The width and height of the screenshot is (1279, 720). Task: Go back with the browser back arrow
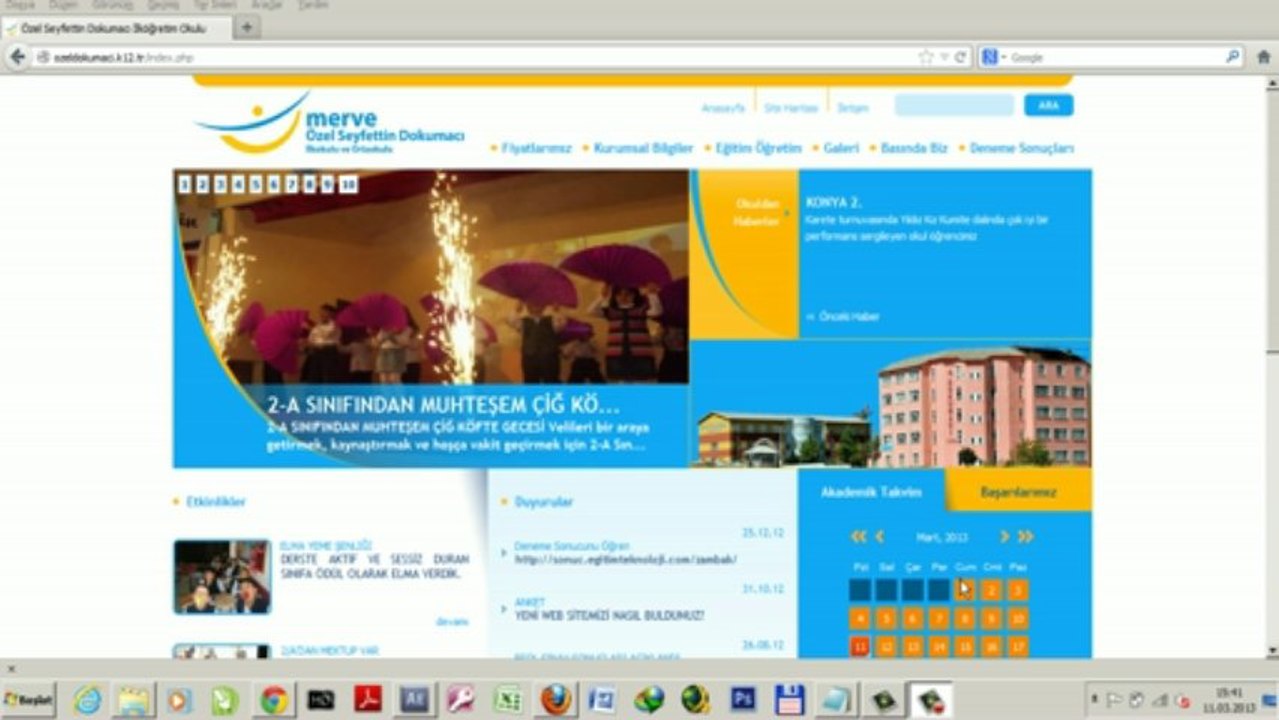coord(17,57)
